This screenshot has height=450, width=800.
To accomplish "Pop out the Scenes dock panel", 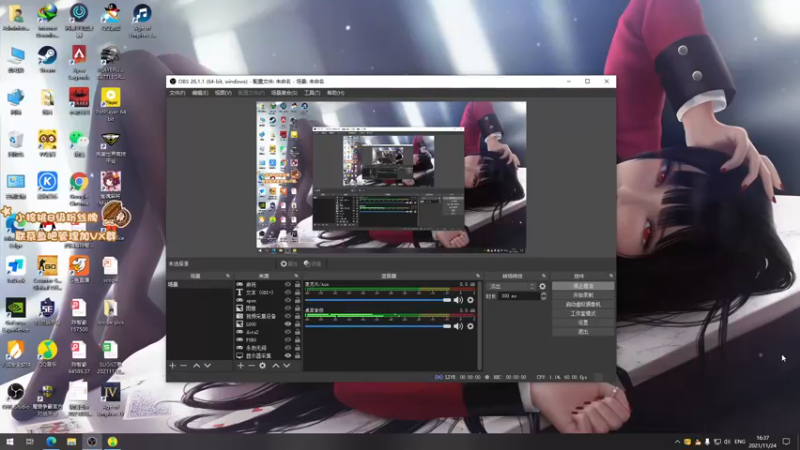I will point(228,276).
